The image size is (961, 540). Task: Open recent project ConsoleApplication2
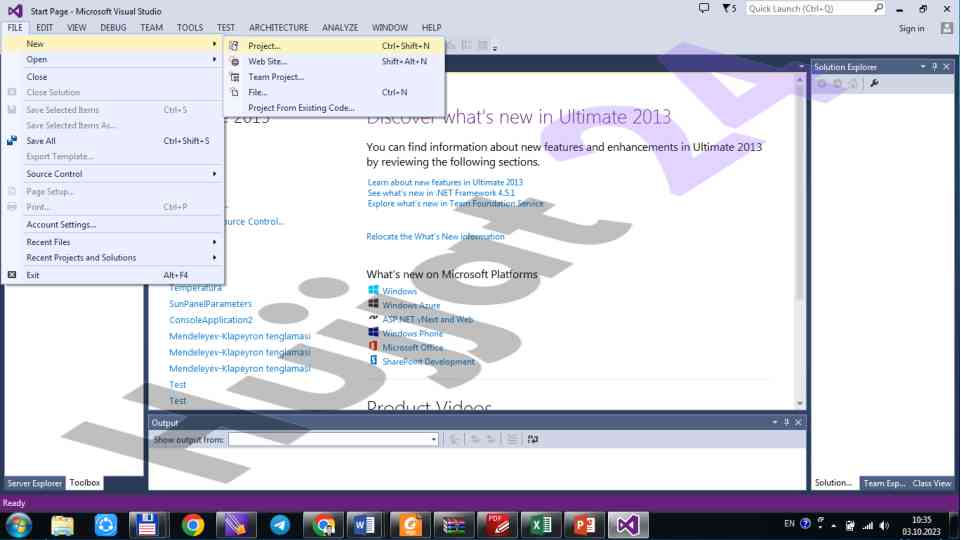pos(210,319)
